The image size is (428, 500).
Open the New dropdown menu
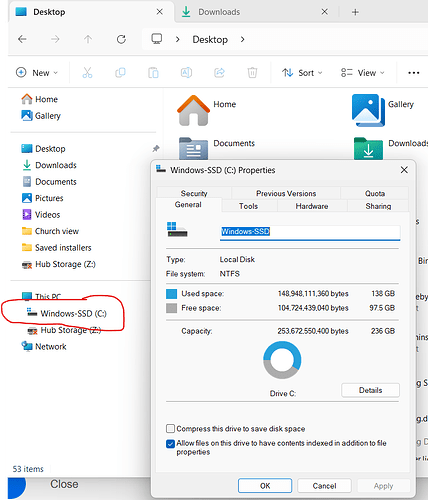(37, 73)
